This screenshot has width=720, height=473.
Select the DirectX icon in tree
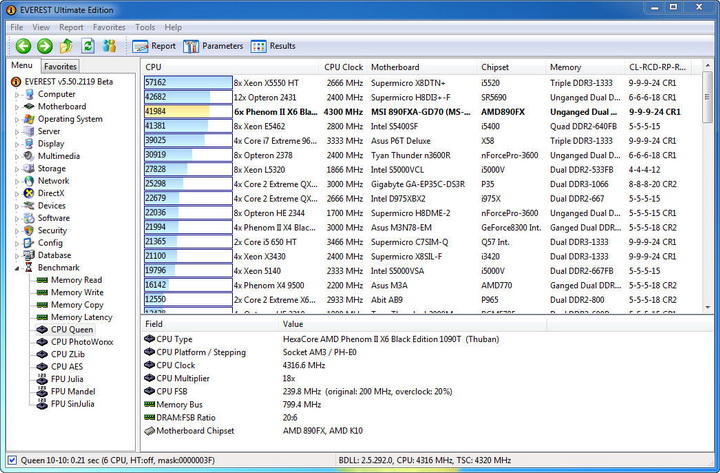[x=29, y=193]
